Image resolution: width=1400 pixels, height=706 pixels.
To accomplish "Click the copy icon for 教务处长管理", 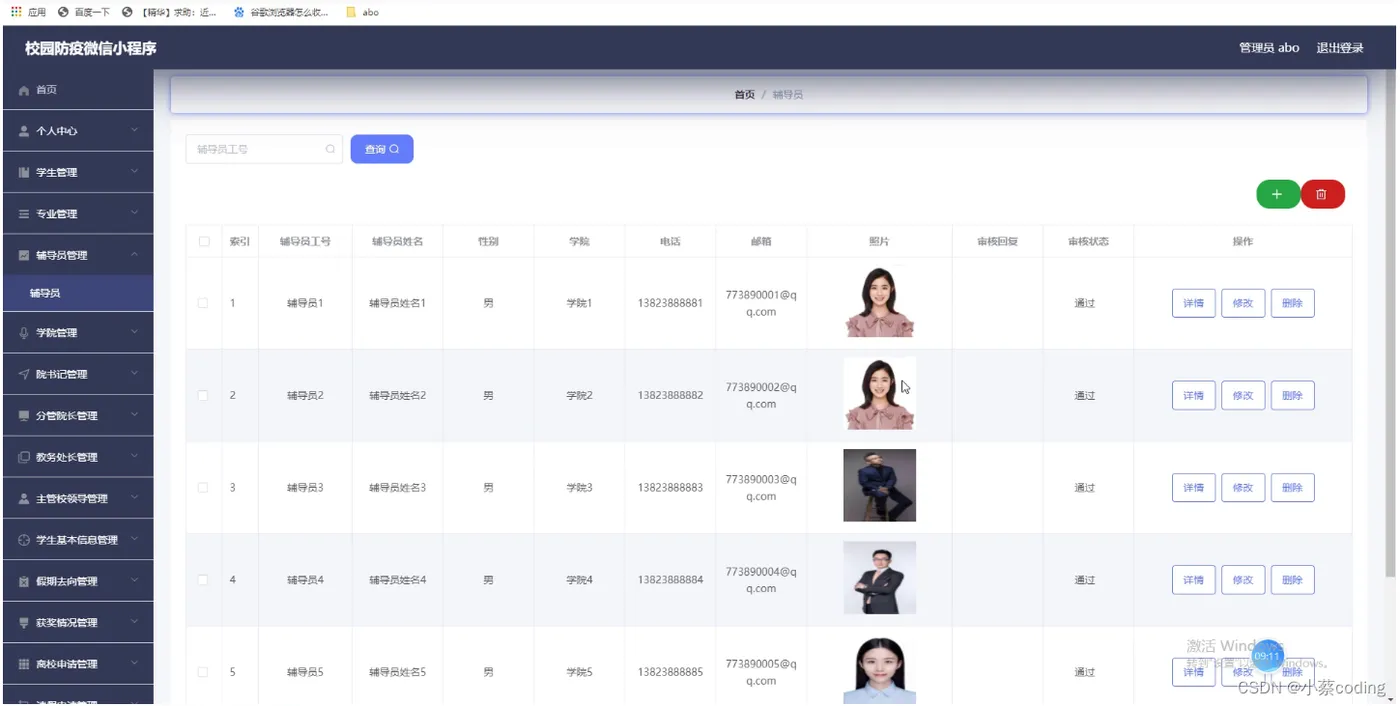I will pyautogui.click(x=24, y=457).
